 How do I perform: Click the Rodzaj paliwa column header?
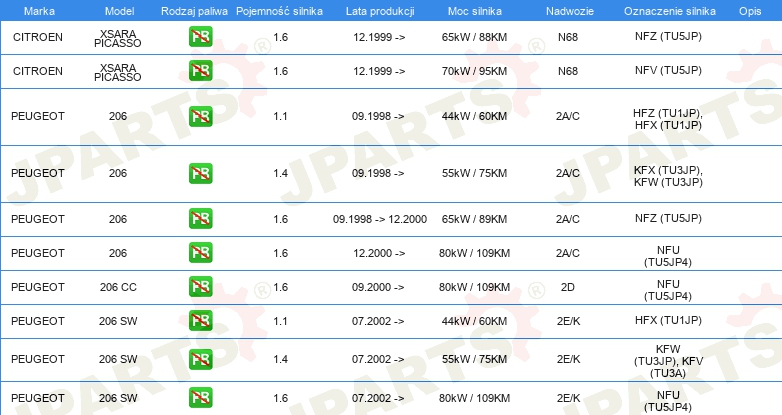pos(194,11)
